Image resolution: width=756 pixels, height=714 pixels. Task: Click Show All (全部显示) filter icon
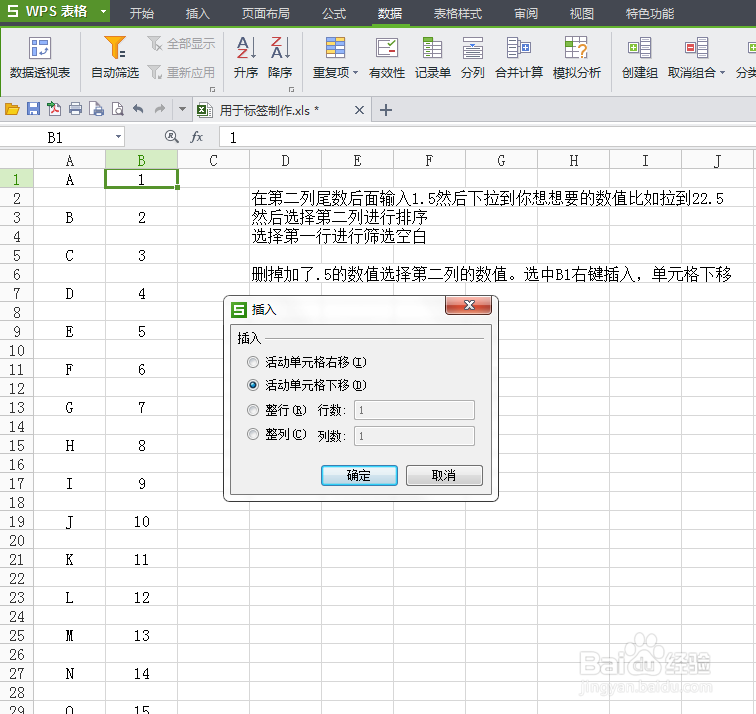154,44
